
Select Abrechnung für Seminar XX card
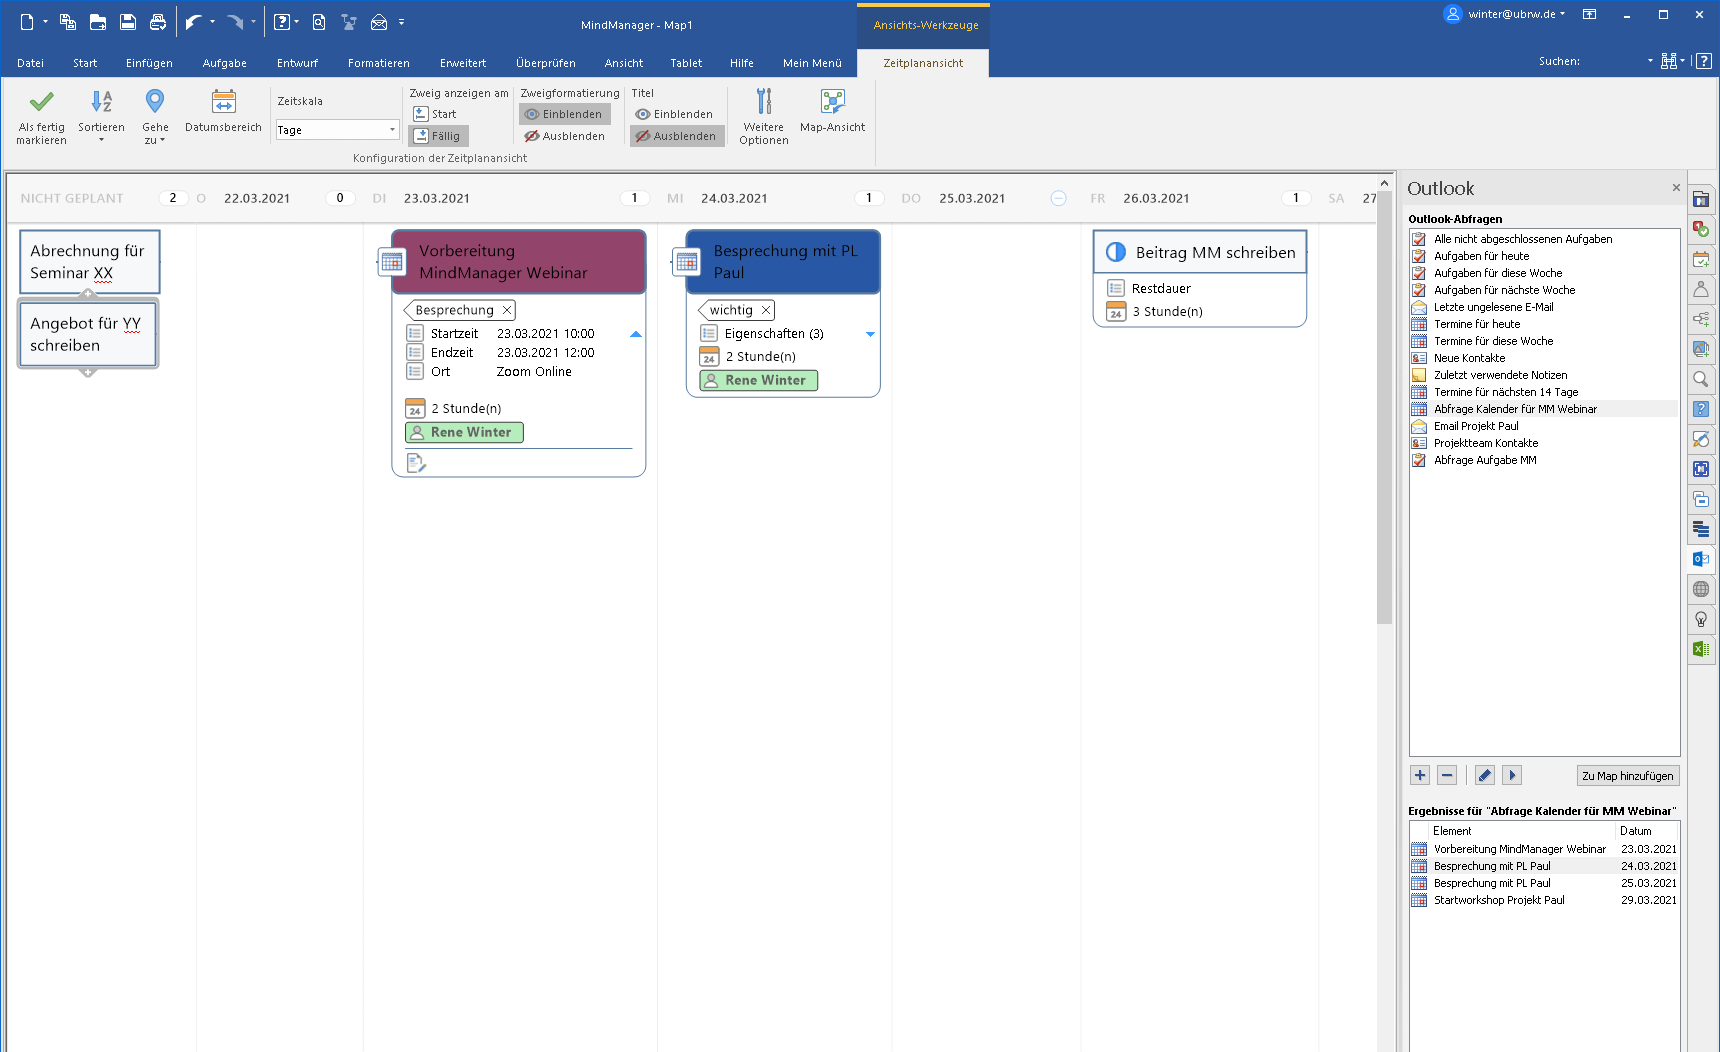point(88,262)
